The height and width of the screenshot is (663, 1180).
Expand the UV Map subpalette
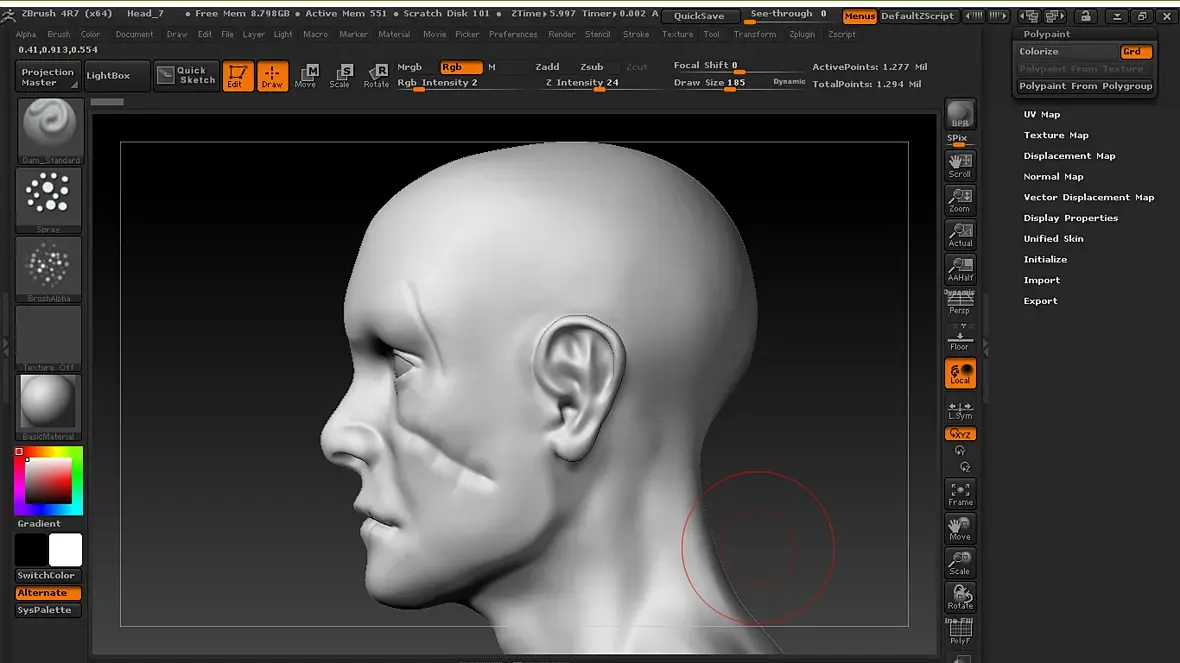[x=1041, y=114]
